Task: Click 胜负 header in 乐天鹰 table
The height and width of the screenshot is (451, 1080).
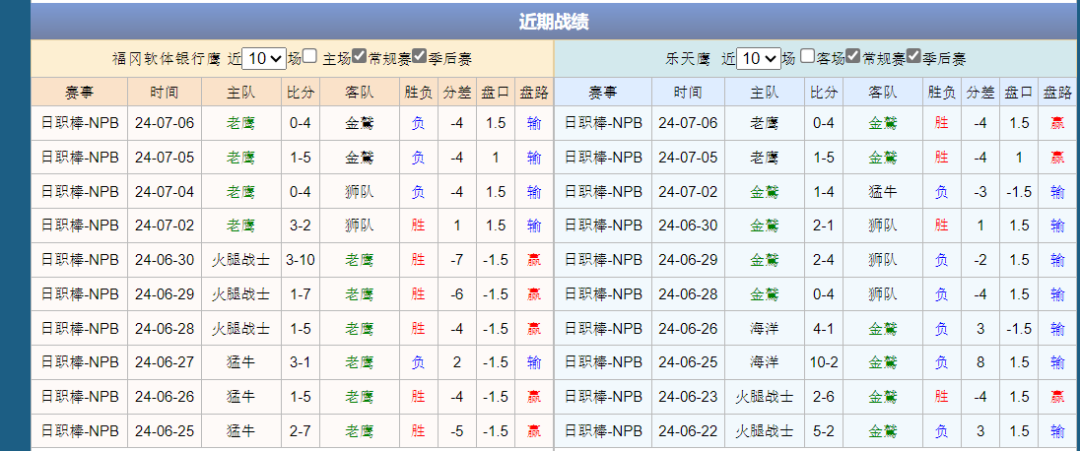Action: (x=942, y=92)
